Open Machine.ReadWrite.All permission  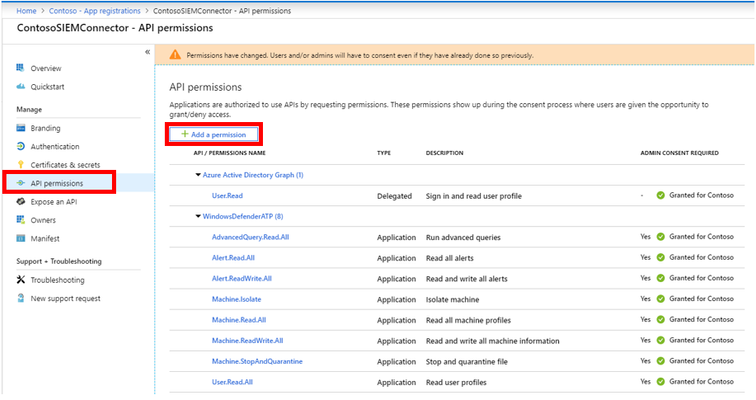tap(247, 341)
